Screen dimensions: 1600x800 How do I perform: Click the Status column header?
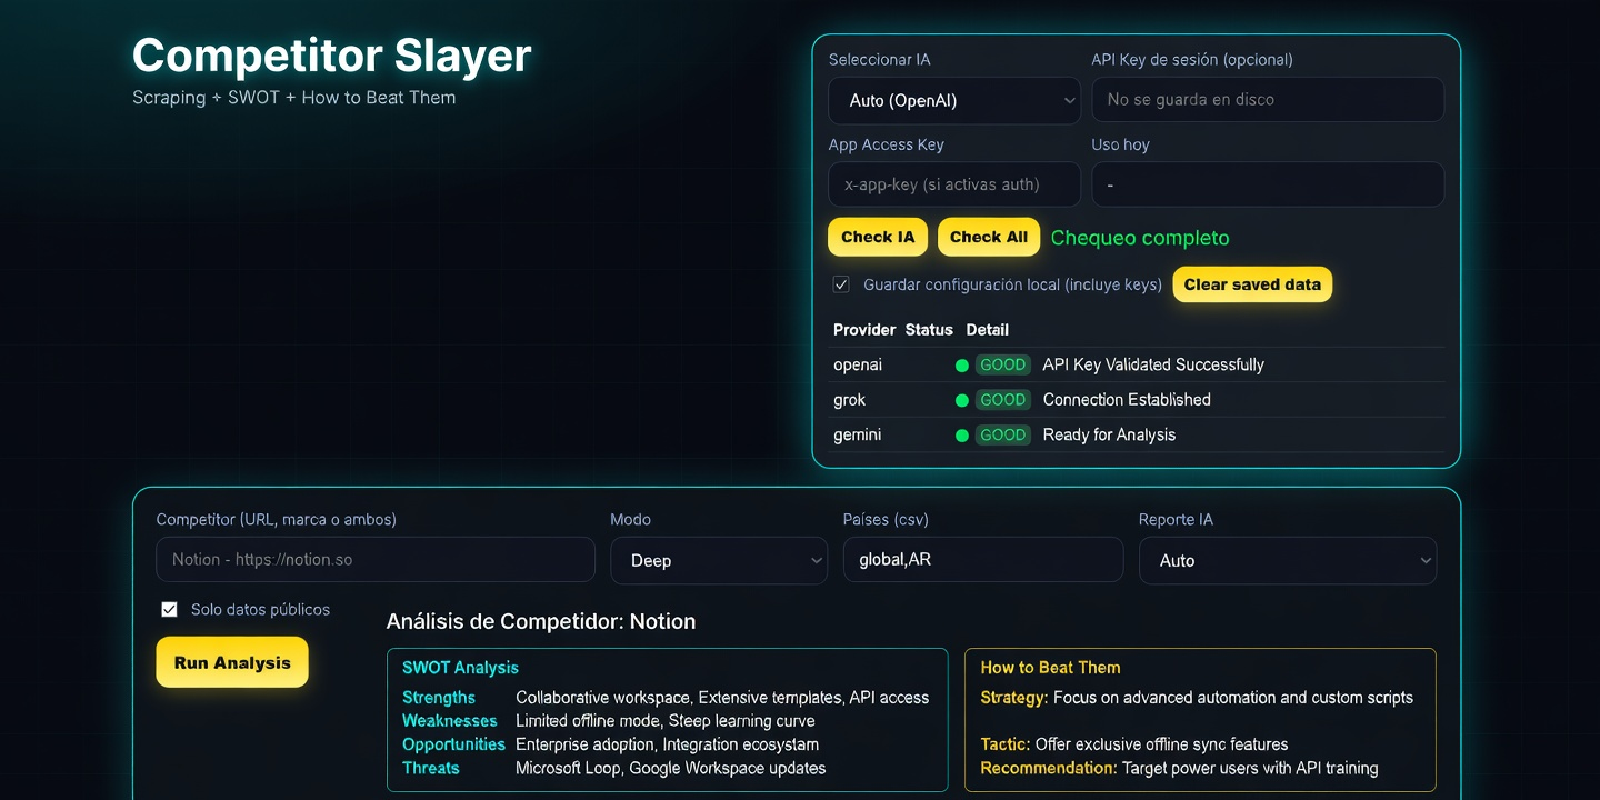(x=929, y=330)
